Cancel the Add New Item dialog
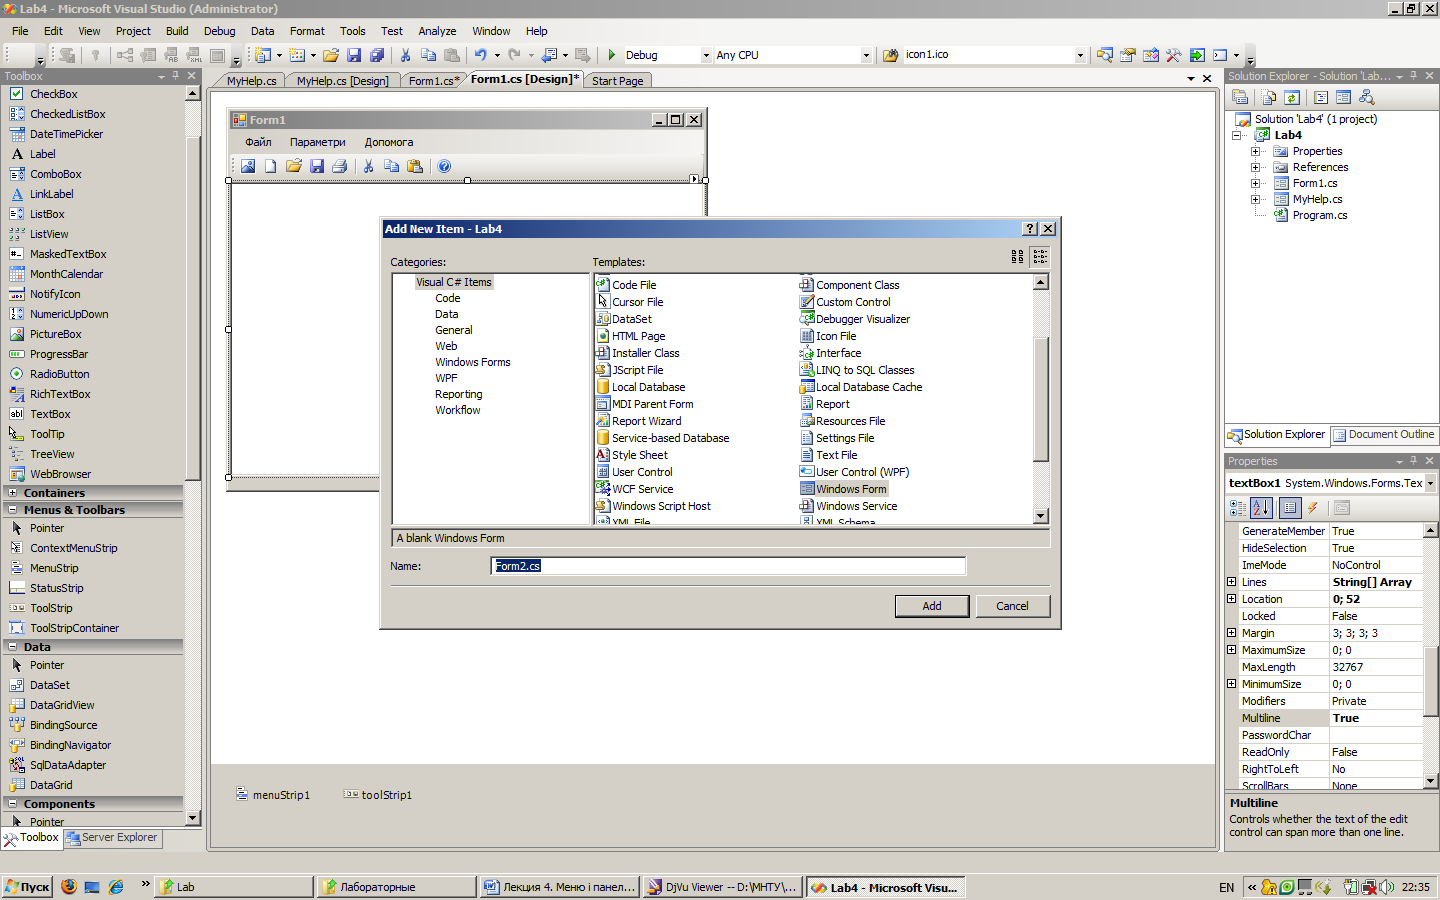 click(x=1012, y=606)
